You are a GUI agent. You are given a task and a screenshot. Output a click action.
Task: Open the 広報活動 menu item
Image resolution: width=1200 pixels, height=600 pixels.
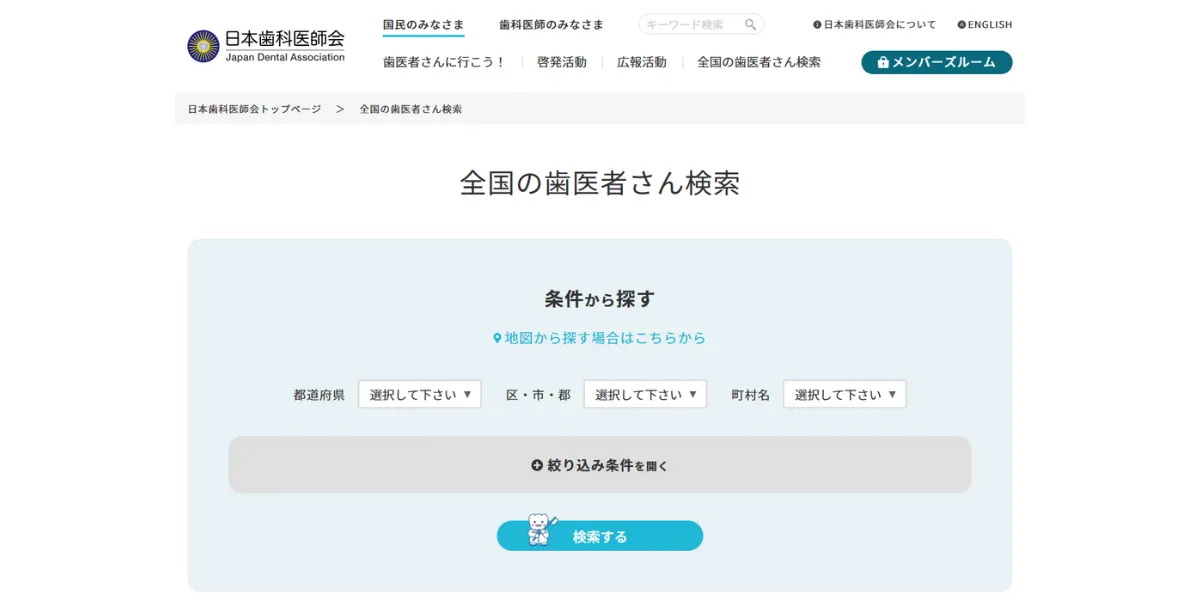point(642,62)
